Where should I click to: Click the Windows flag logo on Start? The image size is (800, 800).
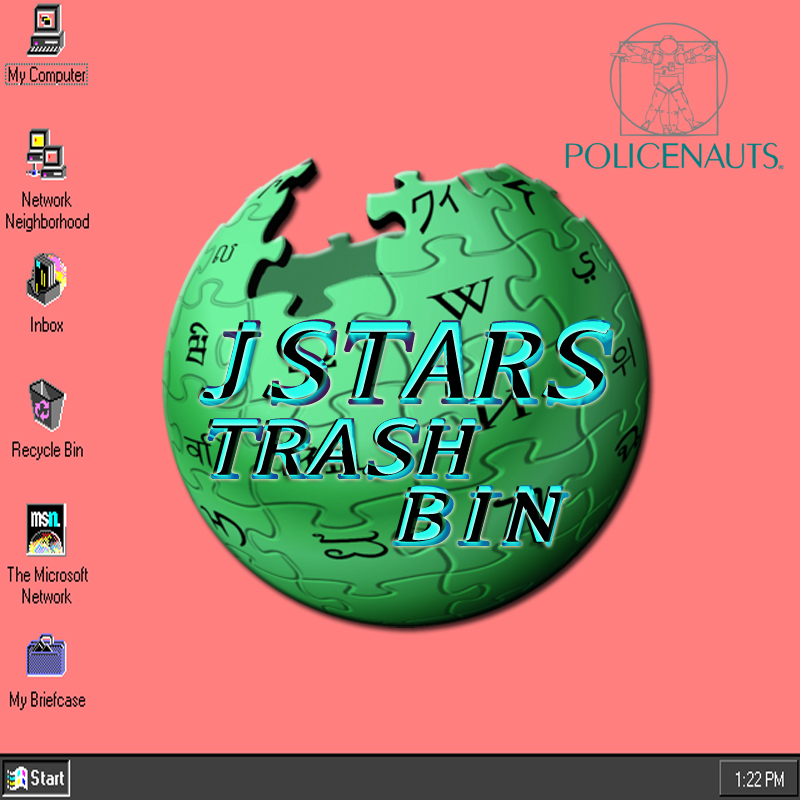tap(16, 778)
